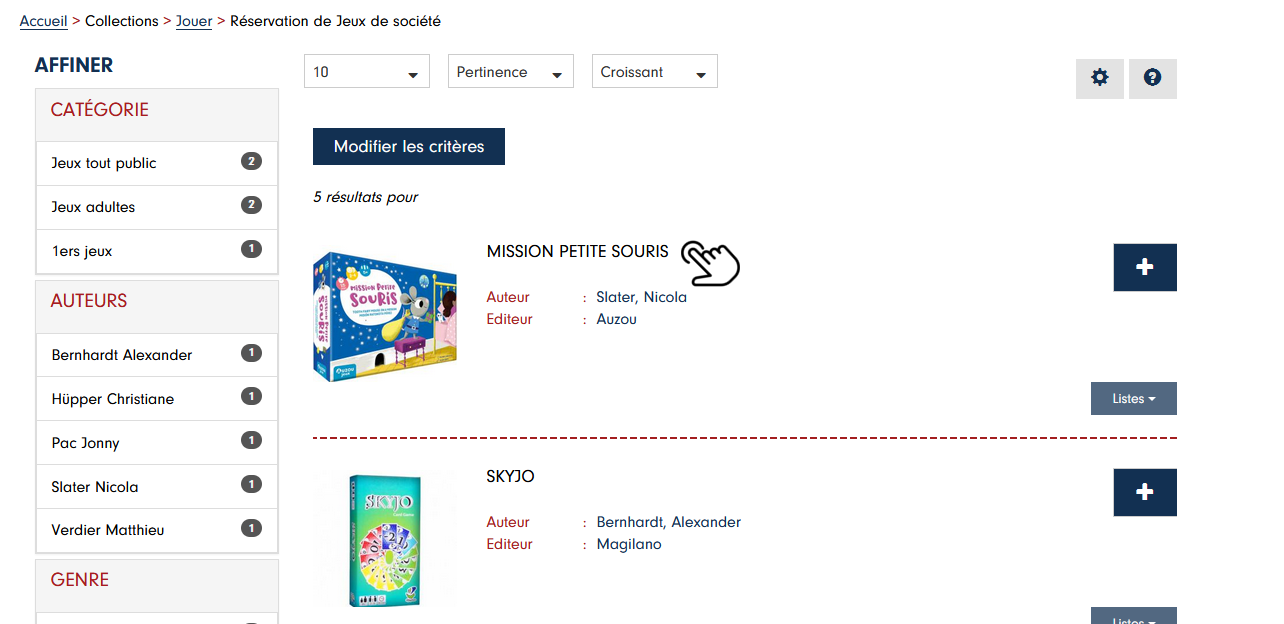Click the Modifier les critères button
Viewport: 1284px width, 624px height.
point(408,146)
